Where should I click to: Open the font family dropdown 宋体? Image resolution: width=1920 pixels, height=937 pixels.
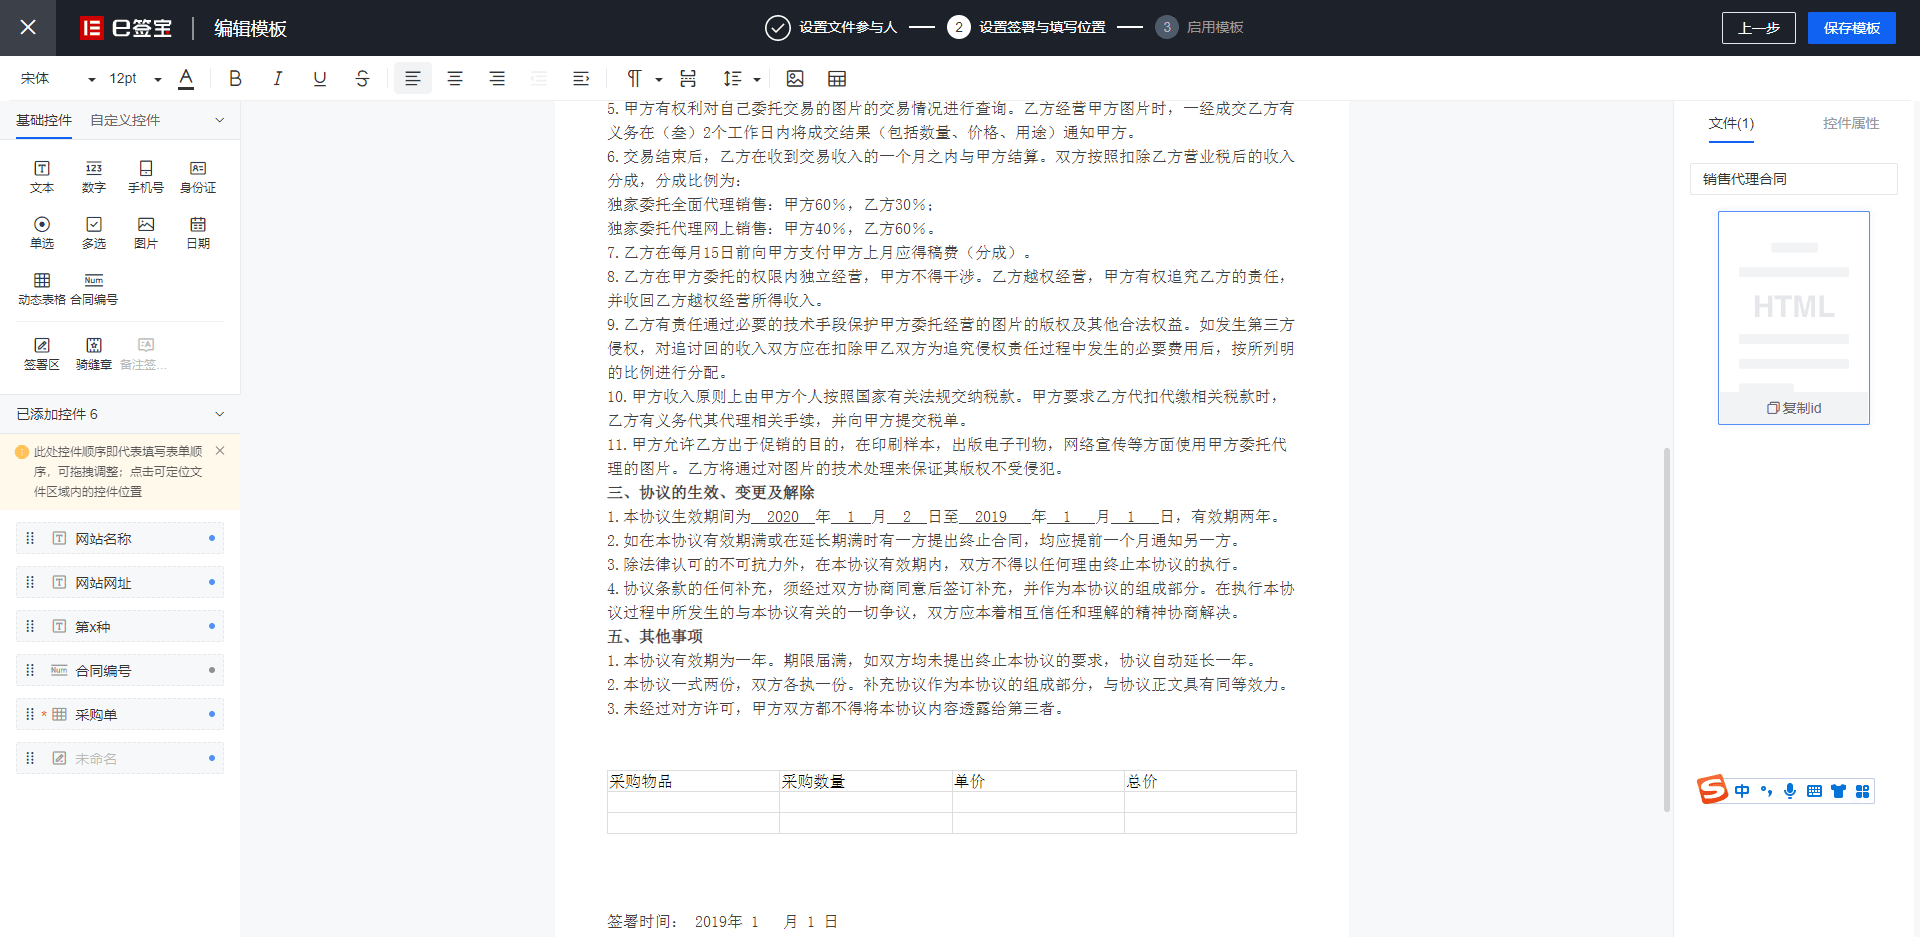(x=58, y=78)
